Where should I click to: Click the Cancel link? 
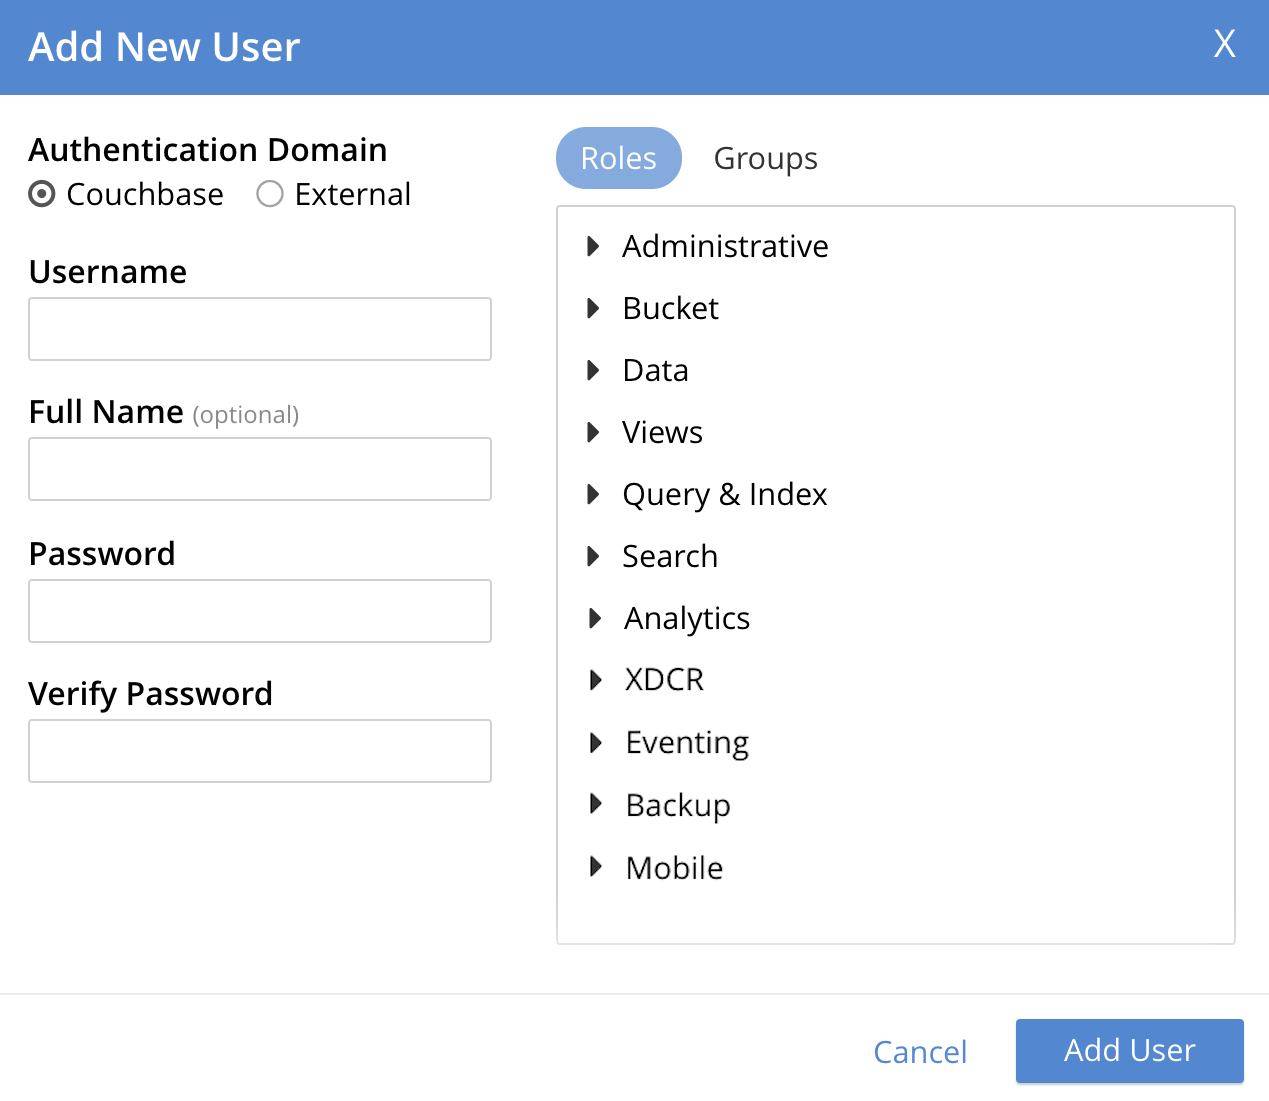click(919, 1052)
